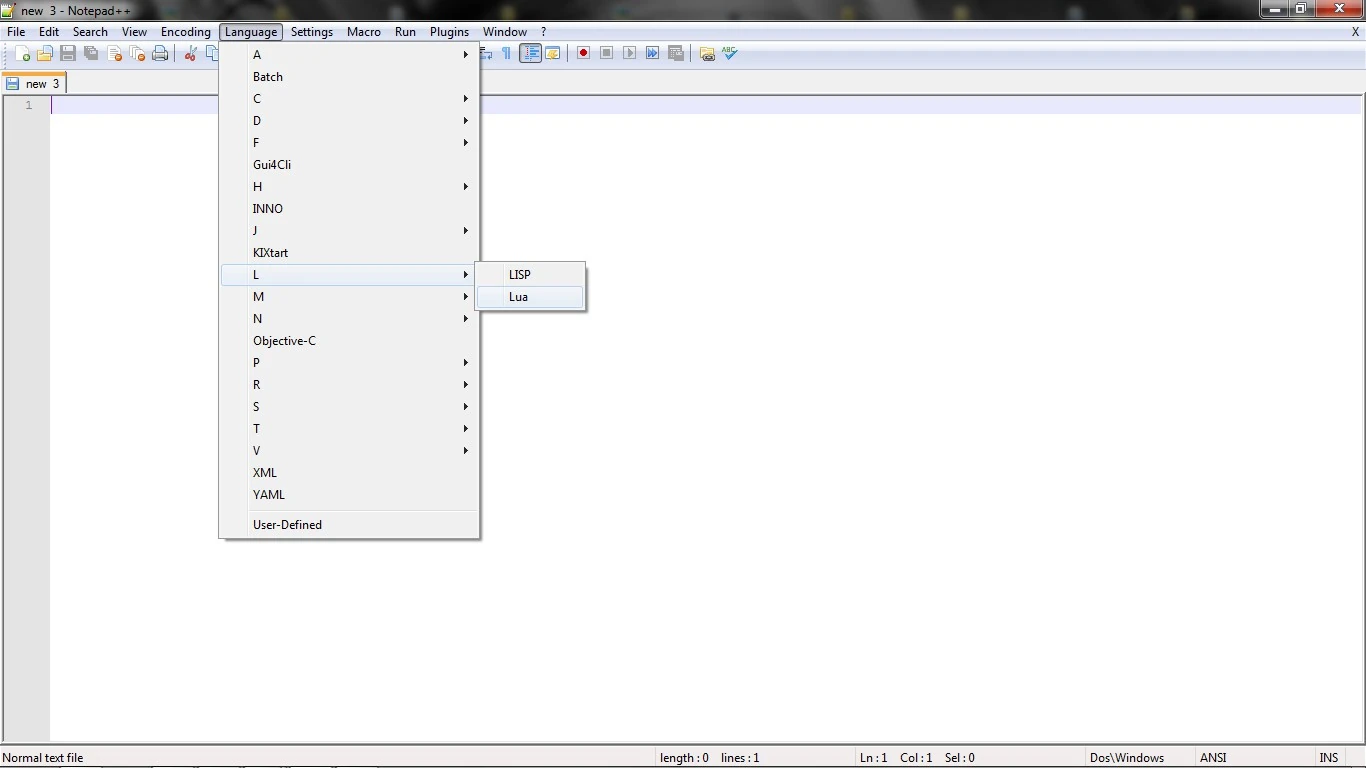Open the Macro menu
This screenshot has width=1366, height=768.
coord(364,32)
